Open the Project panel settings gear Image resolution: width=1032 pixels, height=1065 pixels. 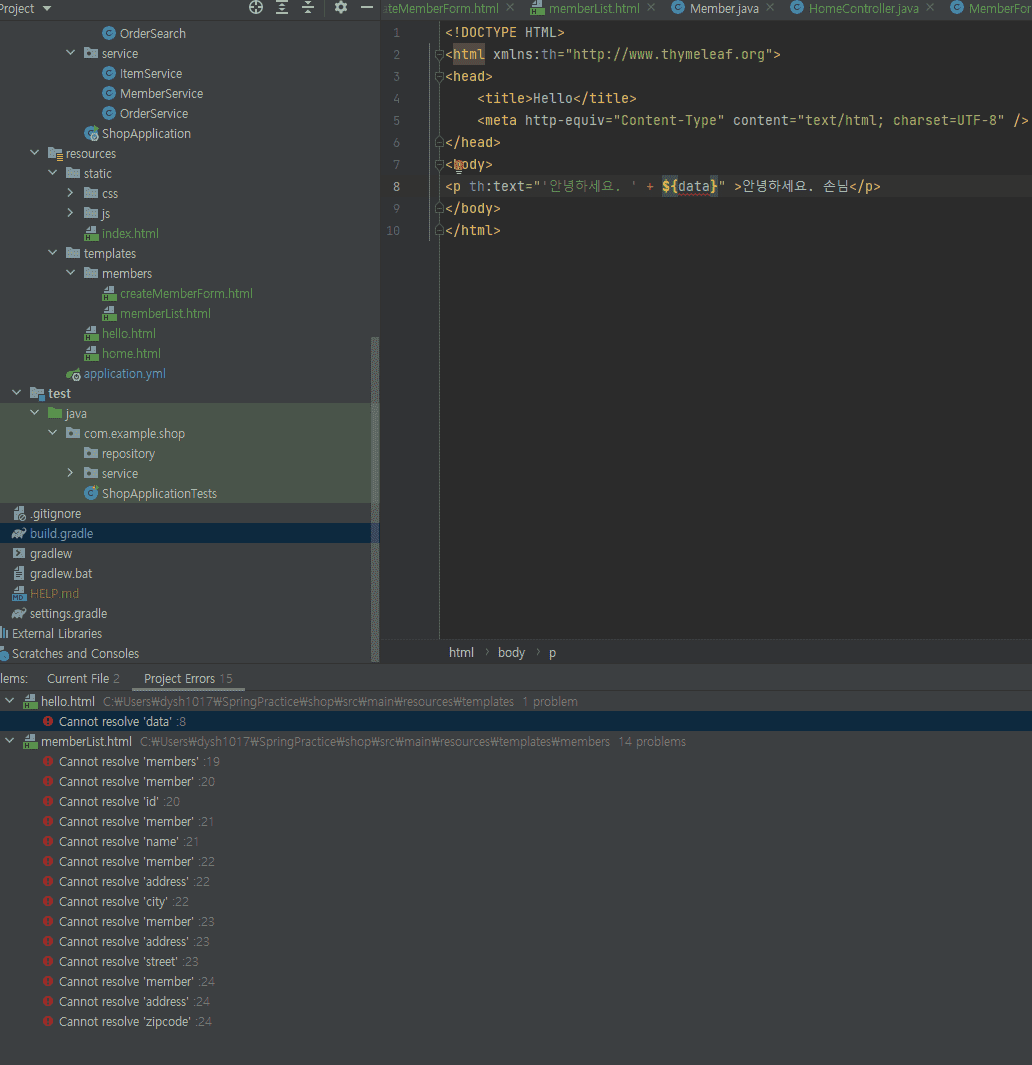point(340,7)
